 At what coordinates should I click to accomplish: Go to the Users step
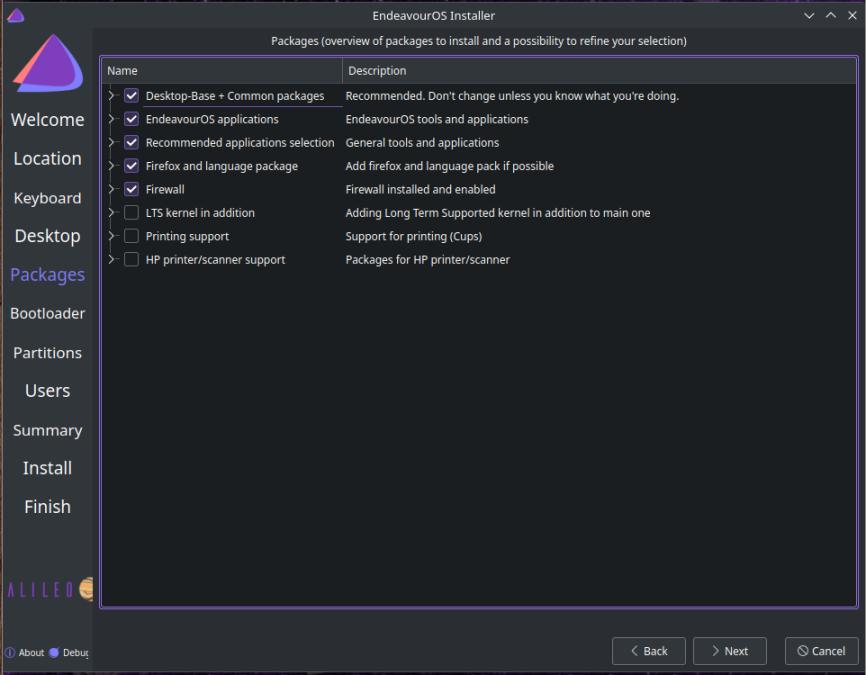click(x=47, y=391)
